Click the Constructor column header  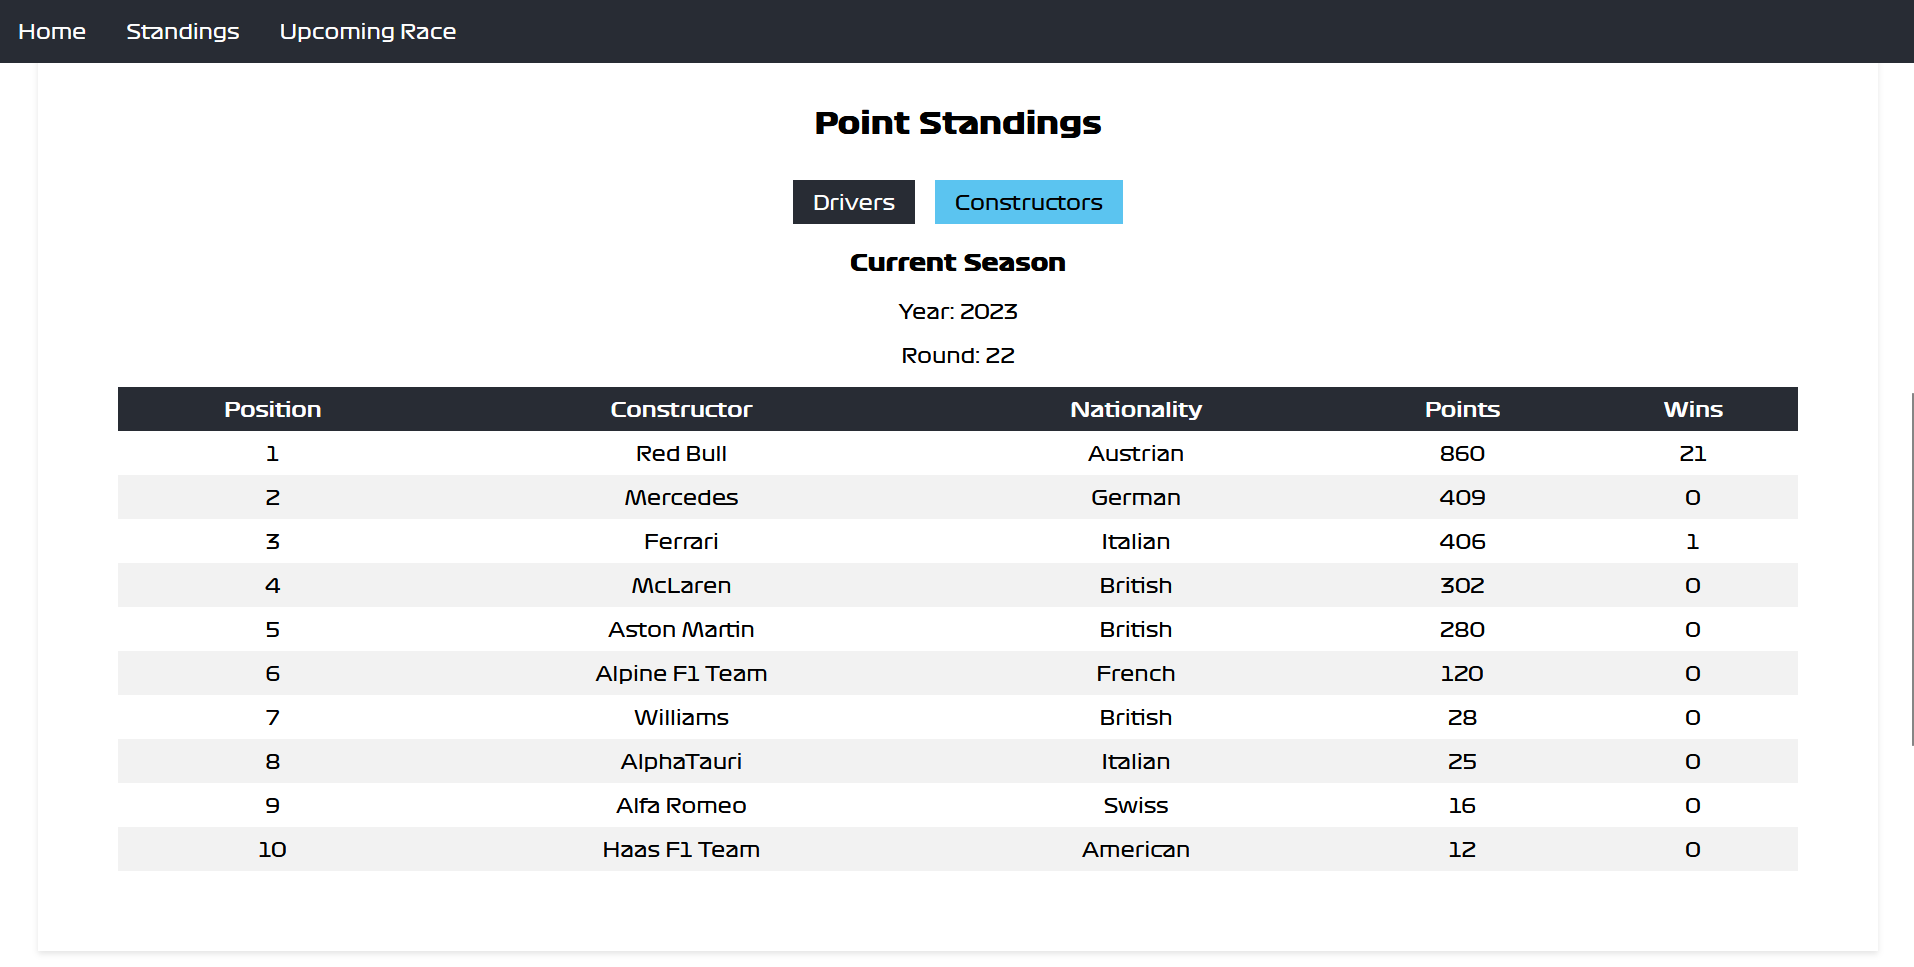(x=681, y=409)
